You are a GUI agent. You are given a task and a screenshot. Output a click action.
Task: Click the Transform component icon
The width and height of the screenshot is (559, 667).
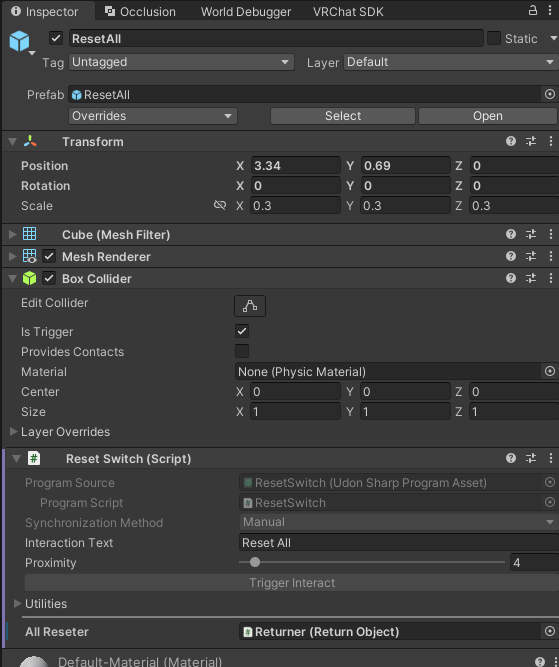pyautogui.click(x=30, y=141)
